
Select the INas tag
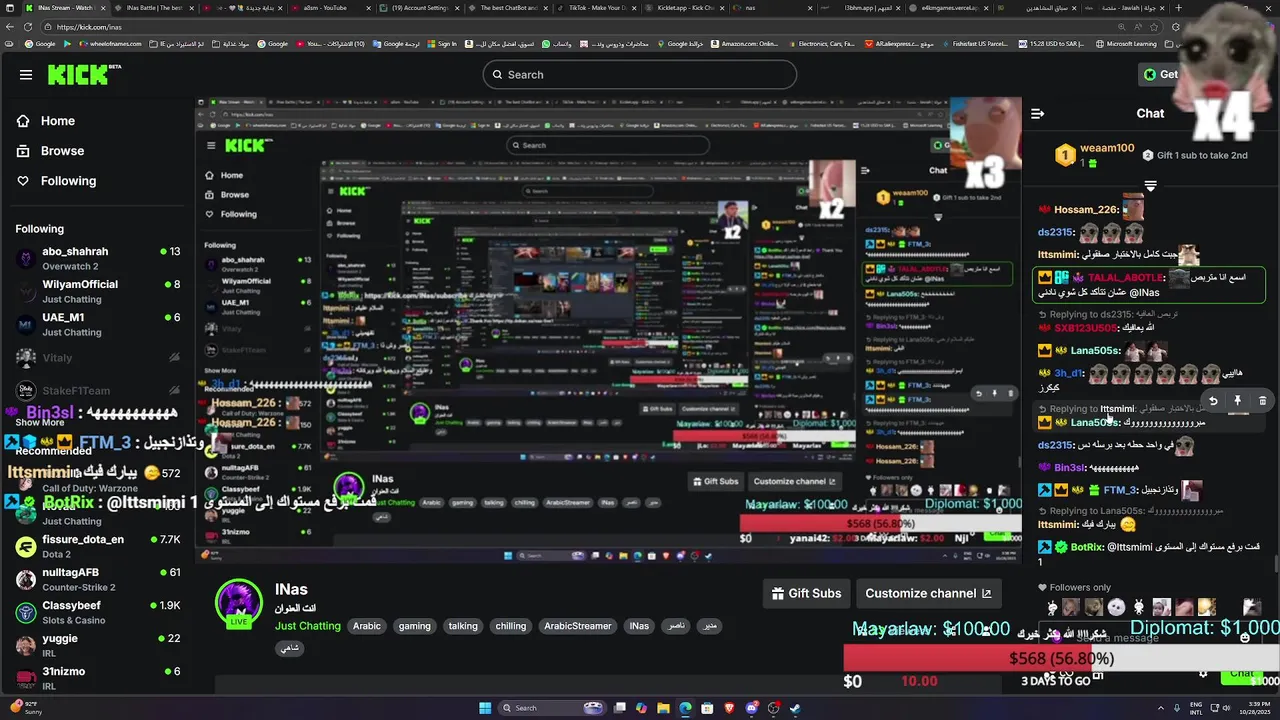click(x=639, y=626)
